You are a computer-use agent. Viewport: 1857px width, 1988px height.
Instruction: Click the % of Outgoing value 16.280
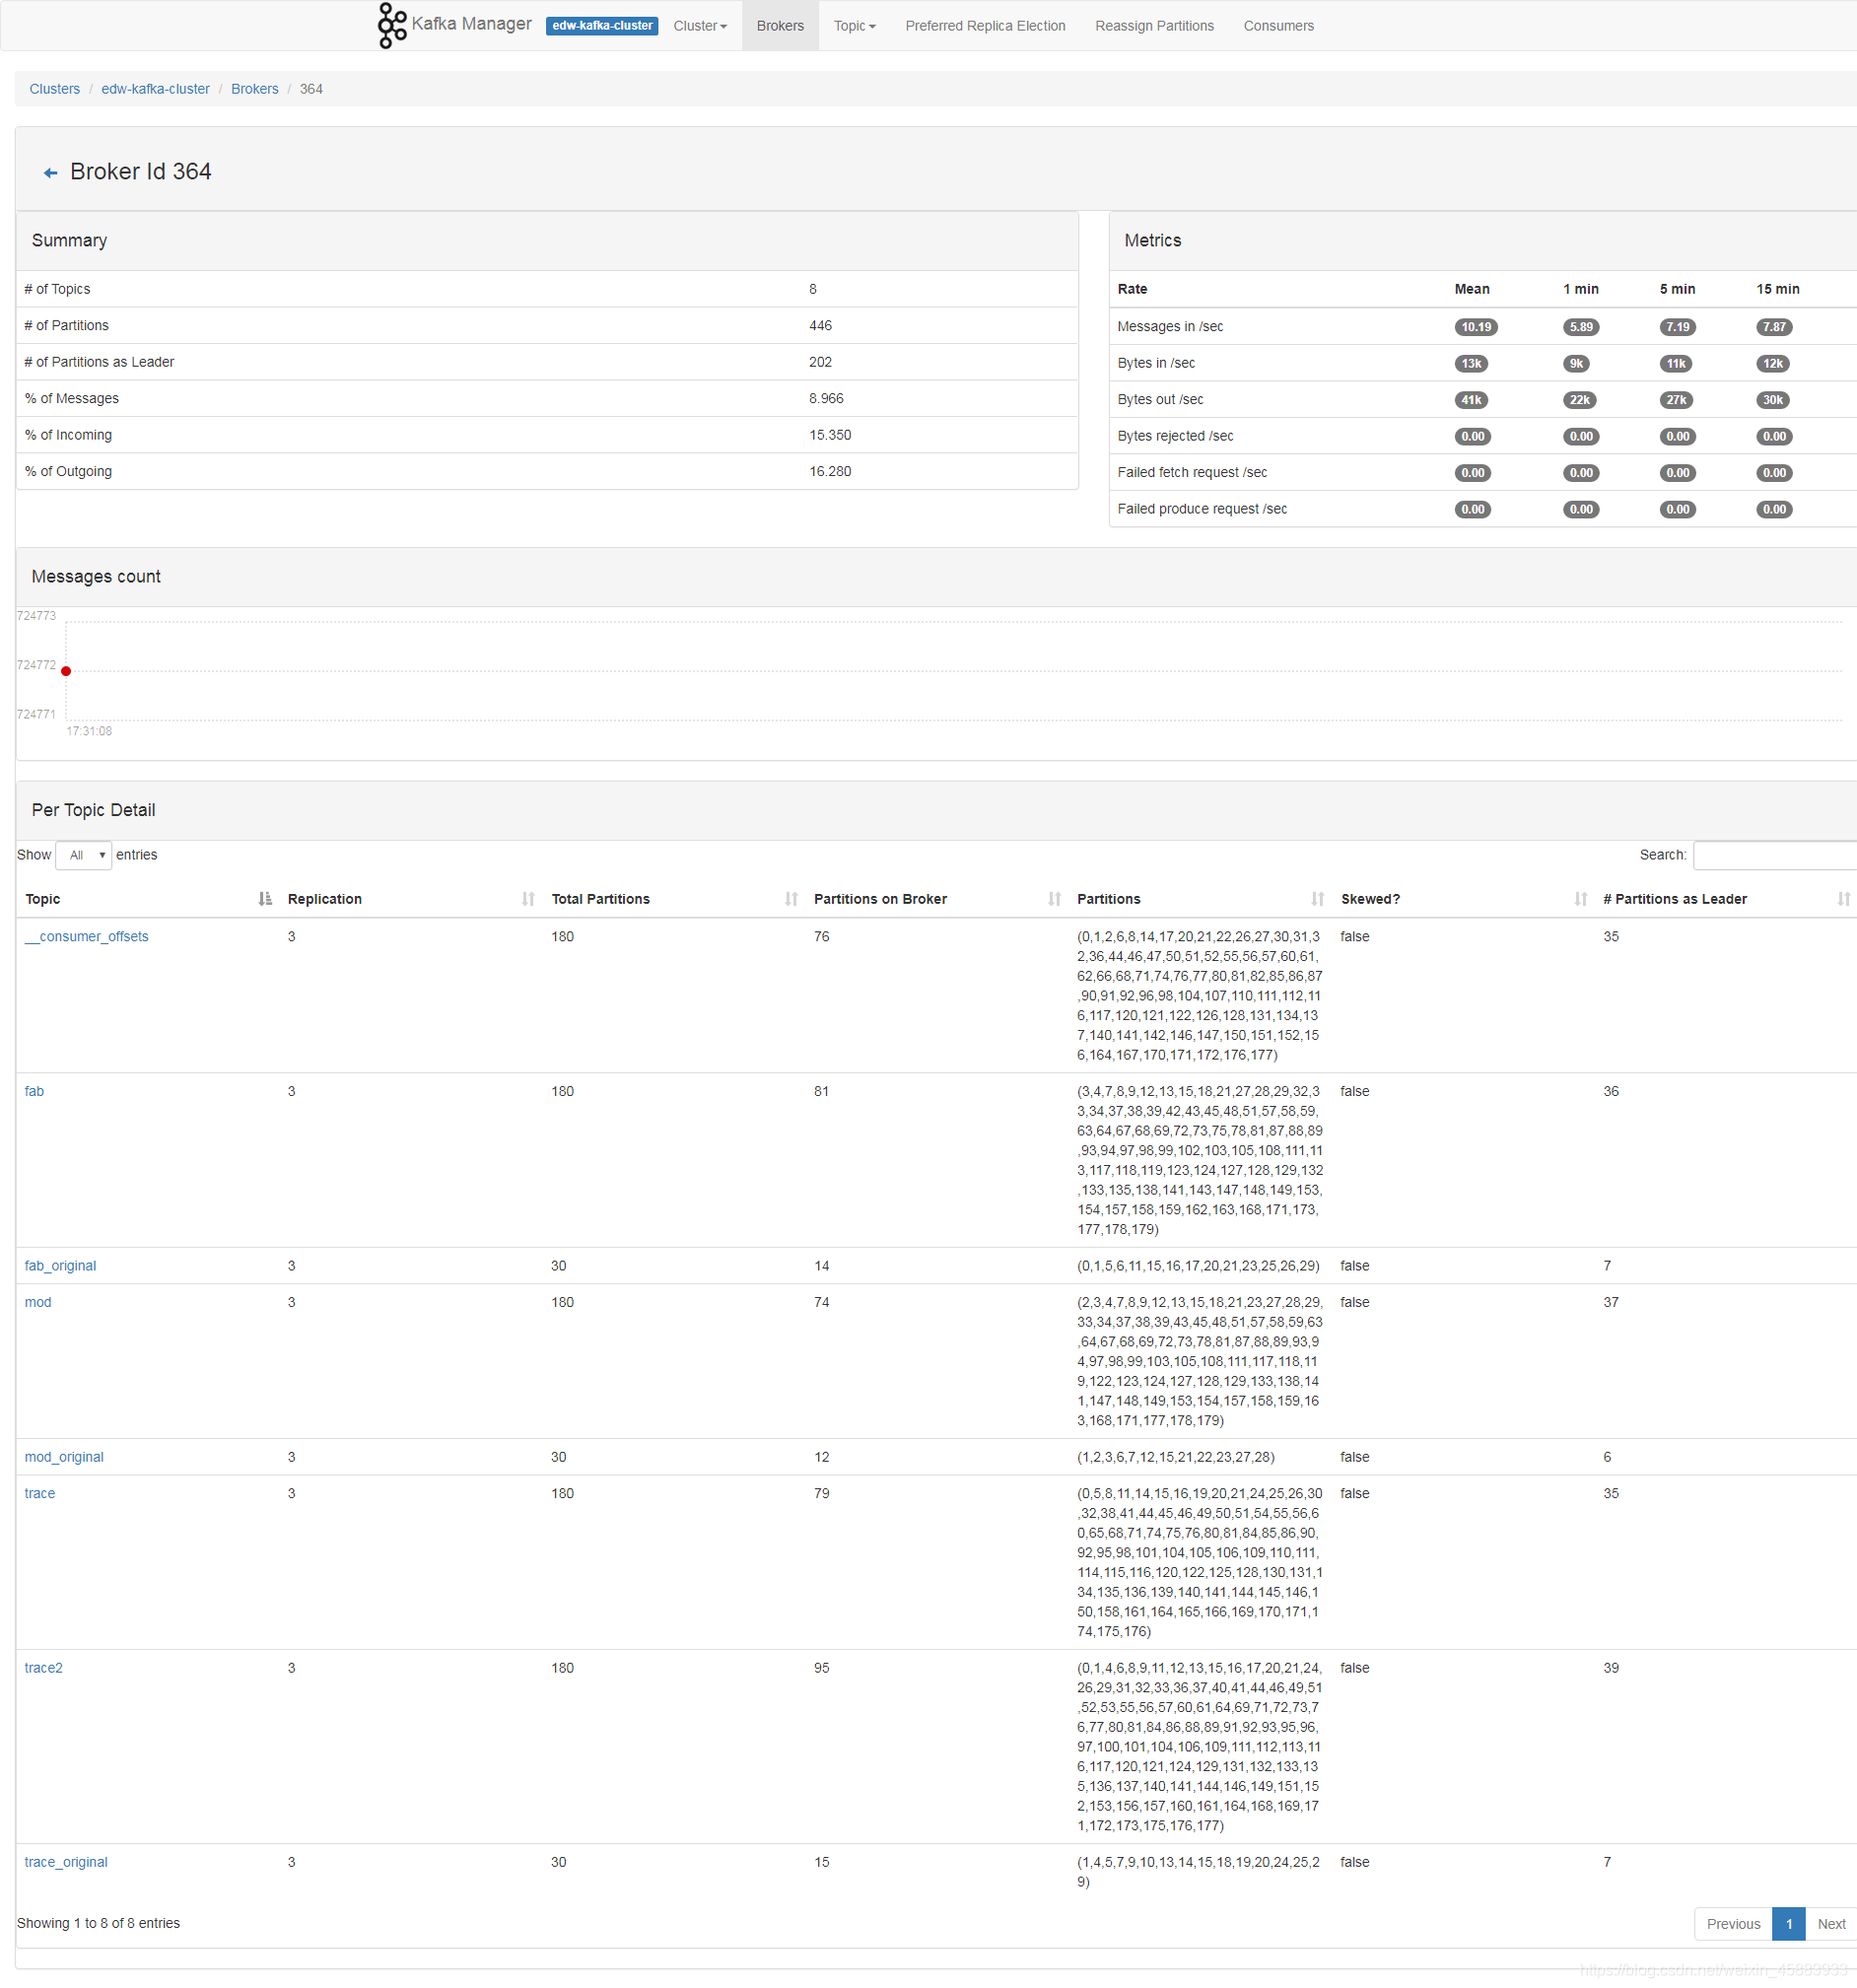pyautogui.click(x=830, y=472)
